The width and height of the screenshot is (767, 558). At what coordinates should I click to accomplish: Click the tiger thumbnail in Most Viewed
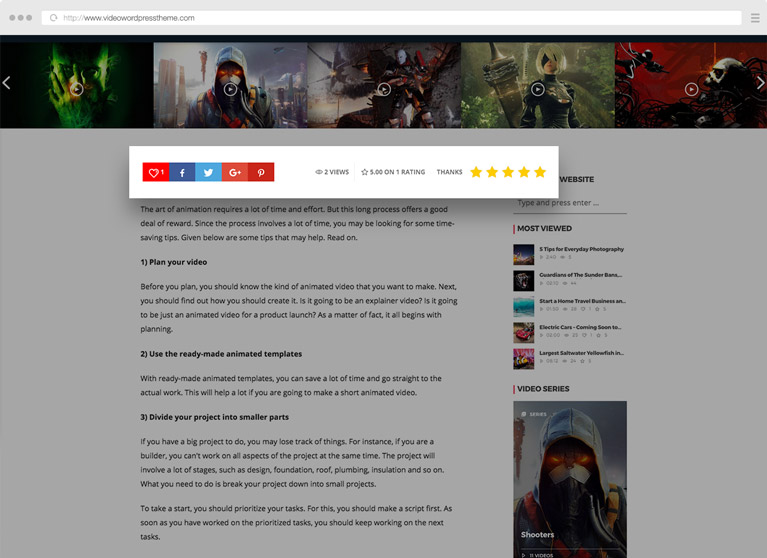click(x=523, y=281)
